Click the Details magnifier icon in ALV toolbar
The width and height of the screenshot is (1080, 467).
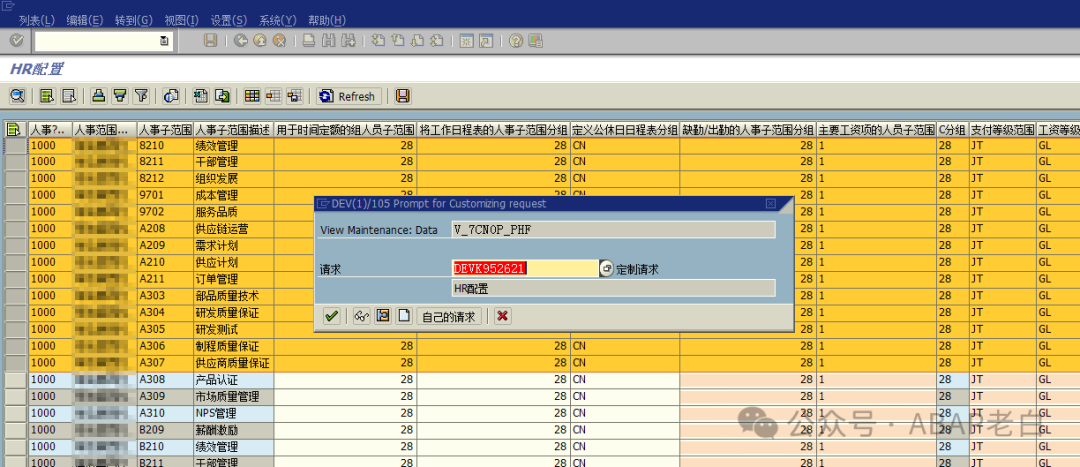click(x=17, y=96)
